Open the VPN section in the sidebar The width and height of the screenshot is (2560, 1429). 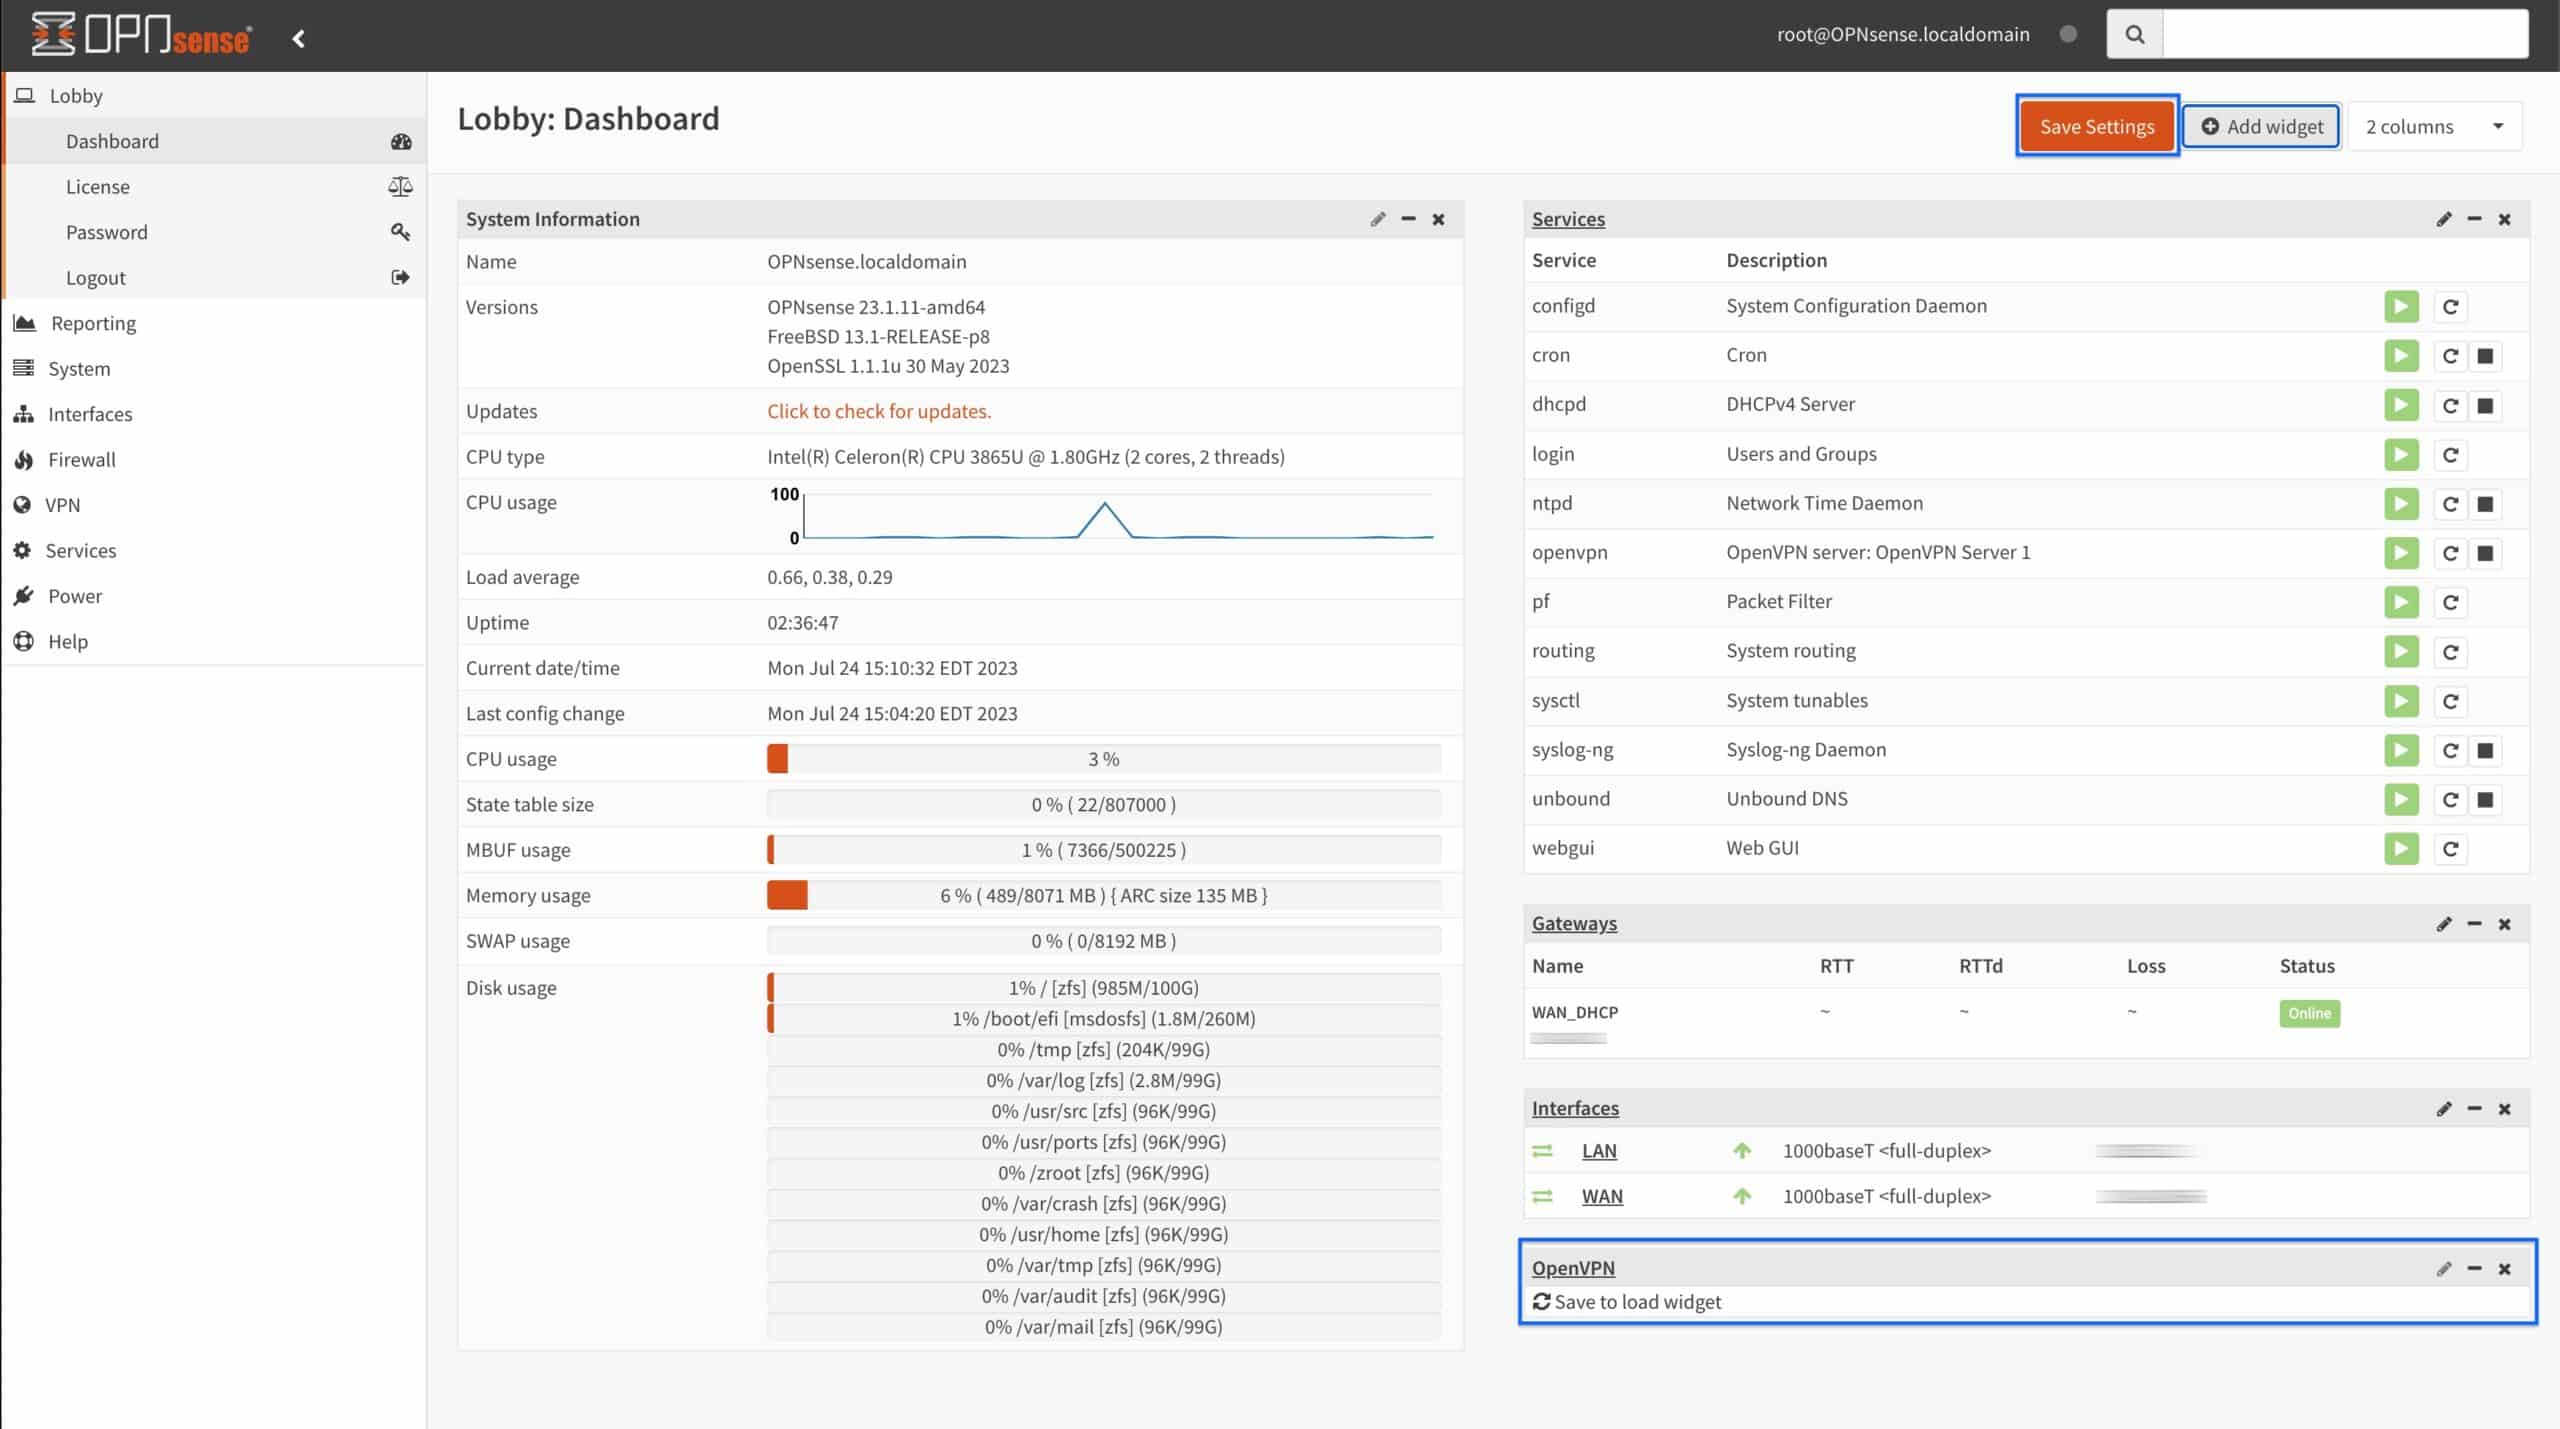coord(63,504)
